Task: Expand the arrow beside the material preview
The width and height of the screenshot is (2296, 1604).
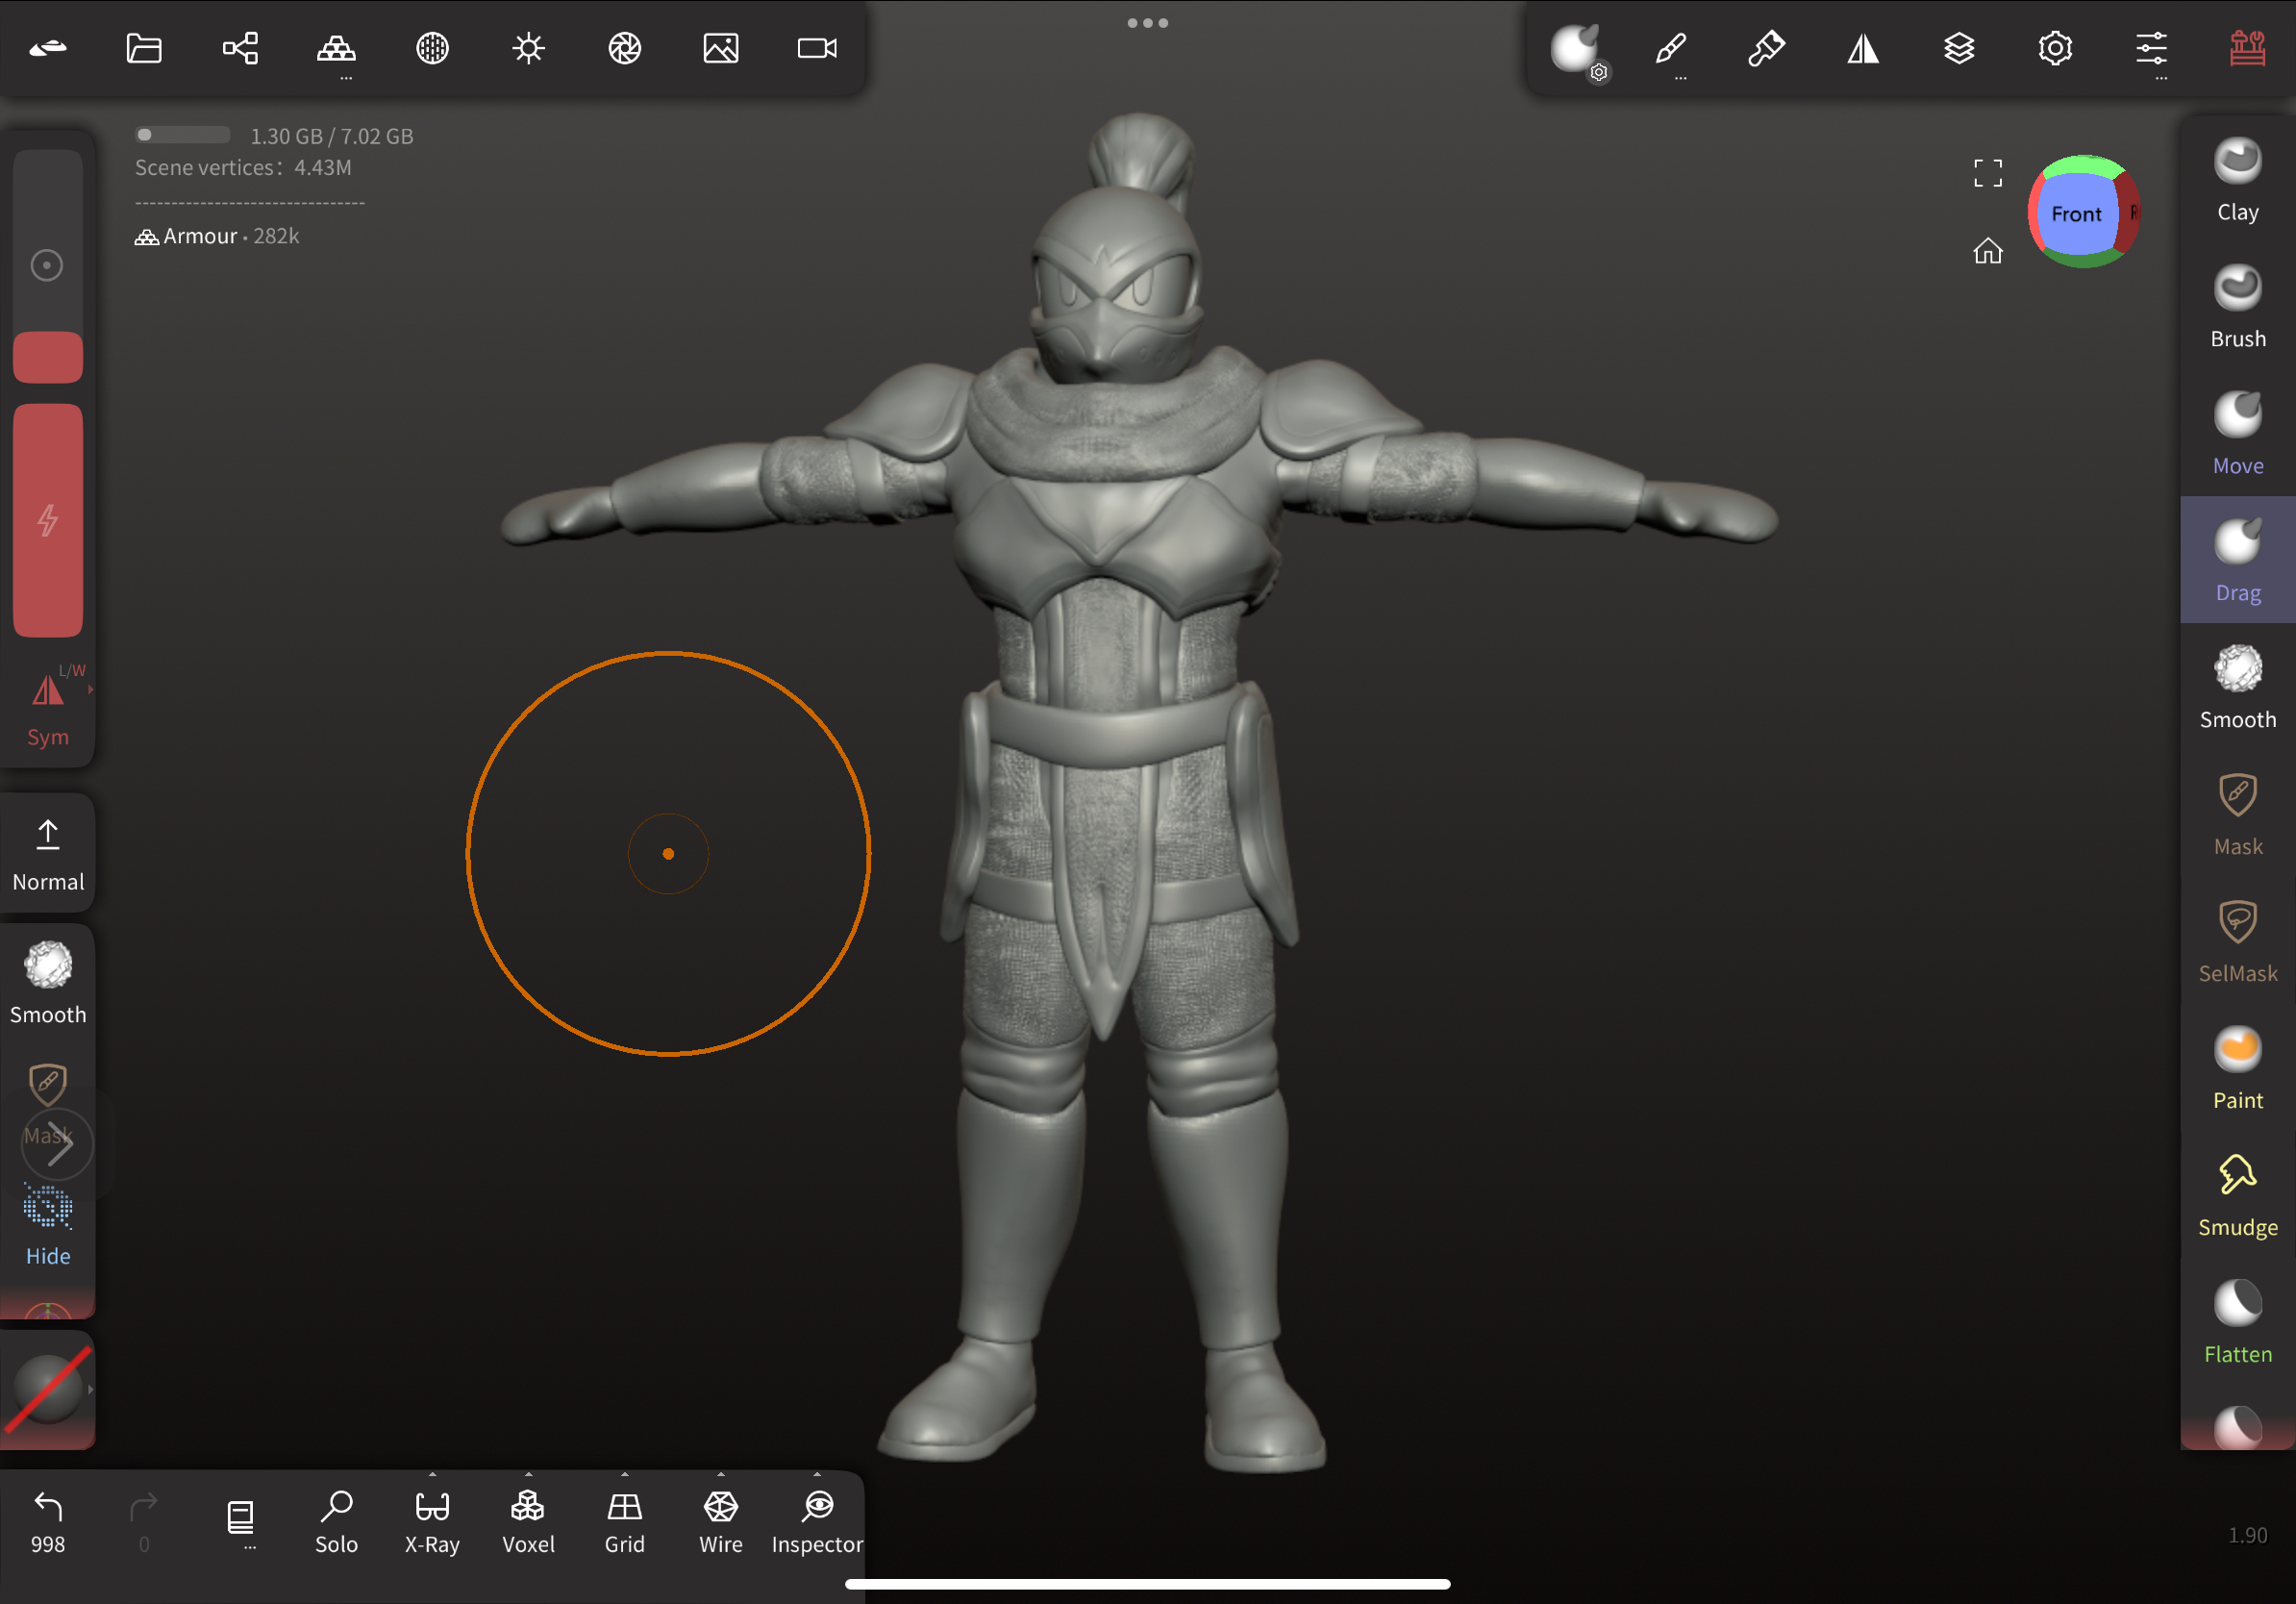Action: pyautogui.click(x=91, y=1389)
